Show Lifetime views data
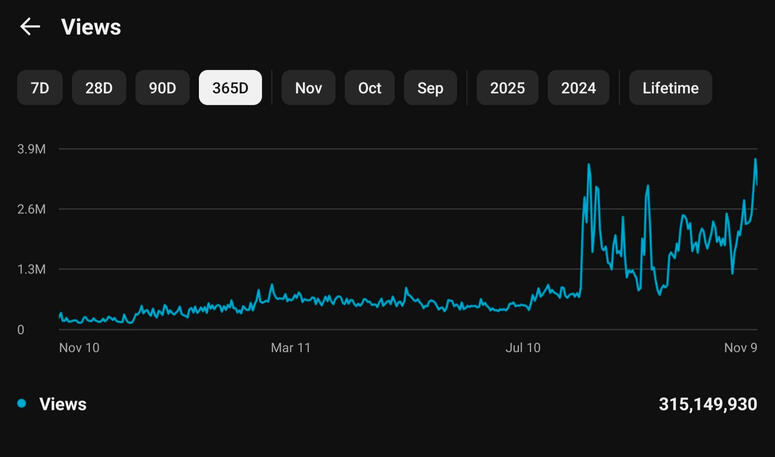 [x=670, y=88]
